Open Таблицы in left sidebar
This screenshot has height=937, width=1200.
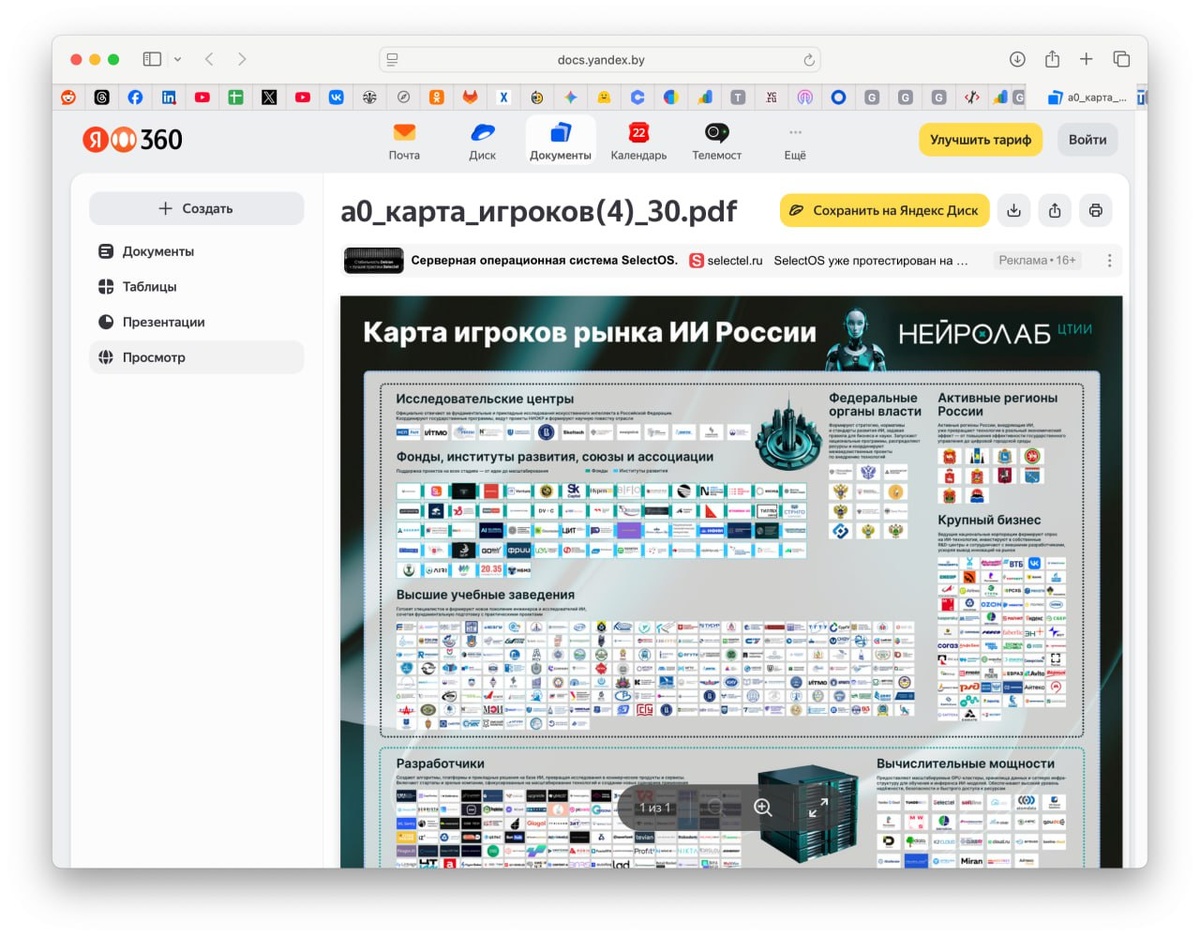pos(196,286)
